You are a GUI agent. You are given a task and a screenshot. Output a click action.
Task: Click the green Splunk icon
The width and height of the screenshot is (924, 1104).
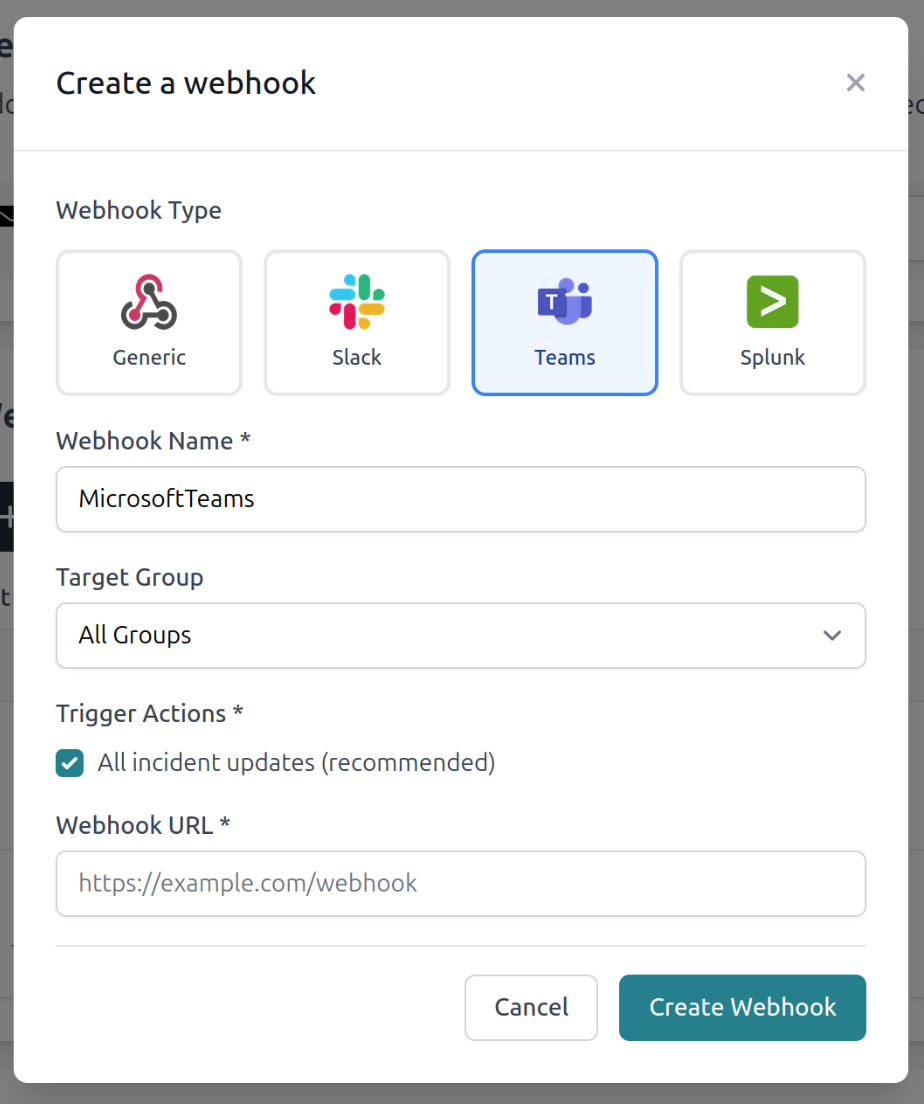(772, 300)
